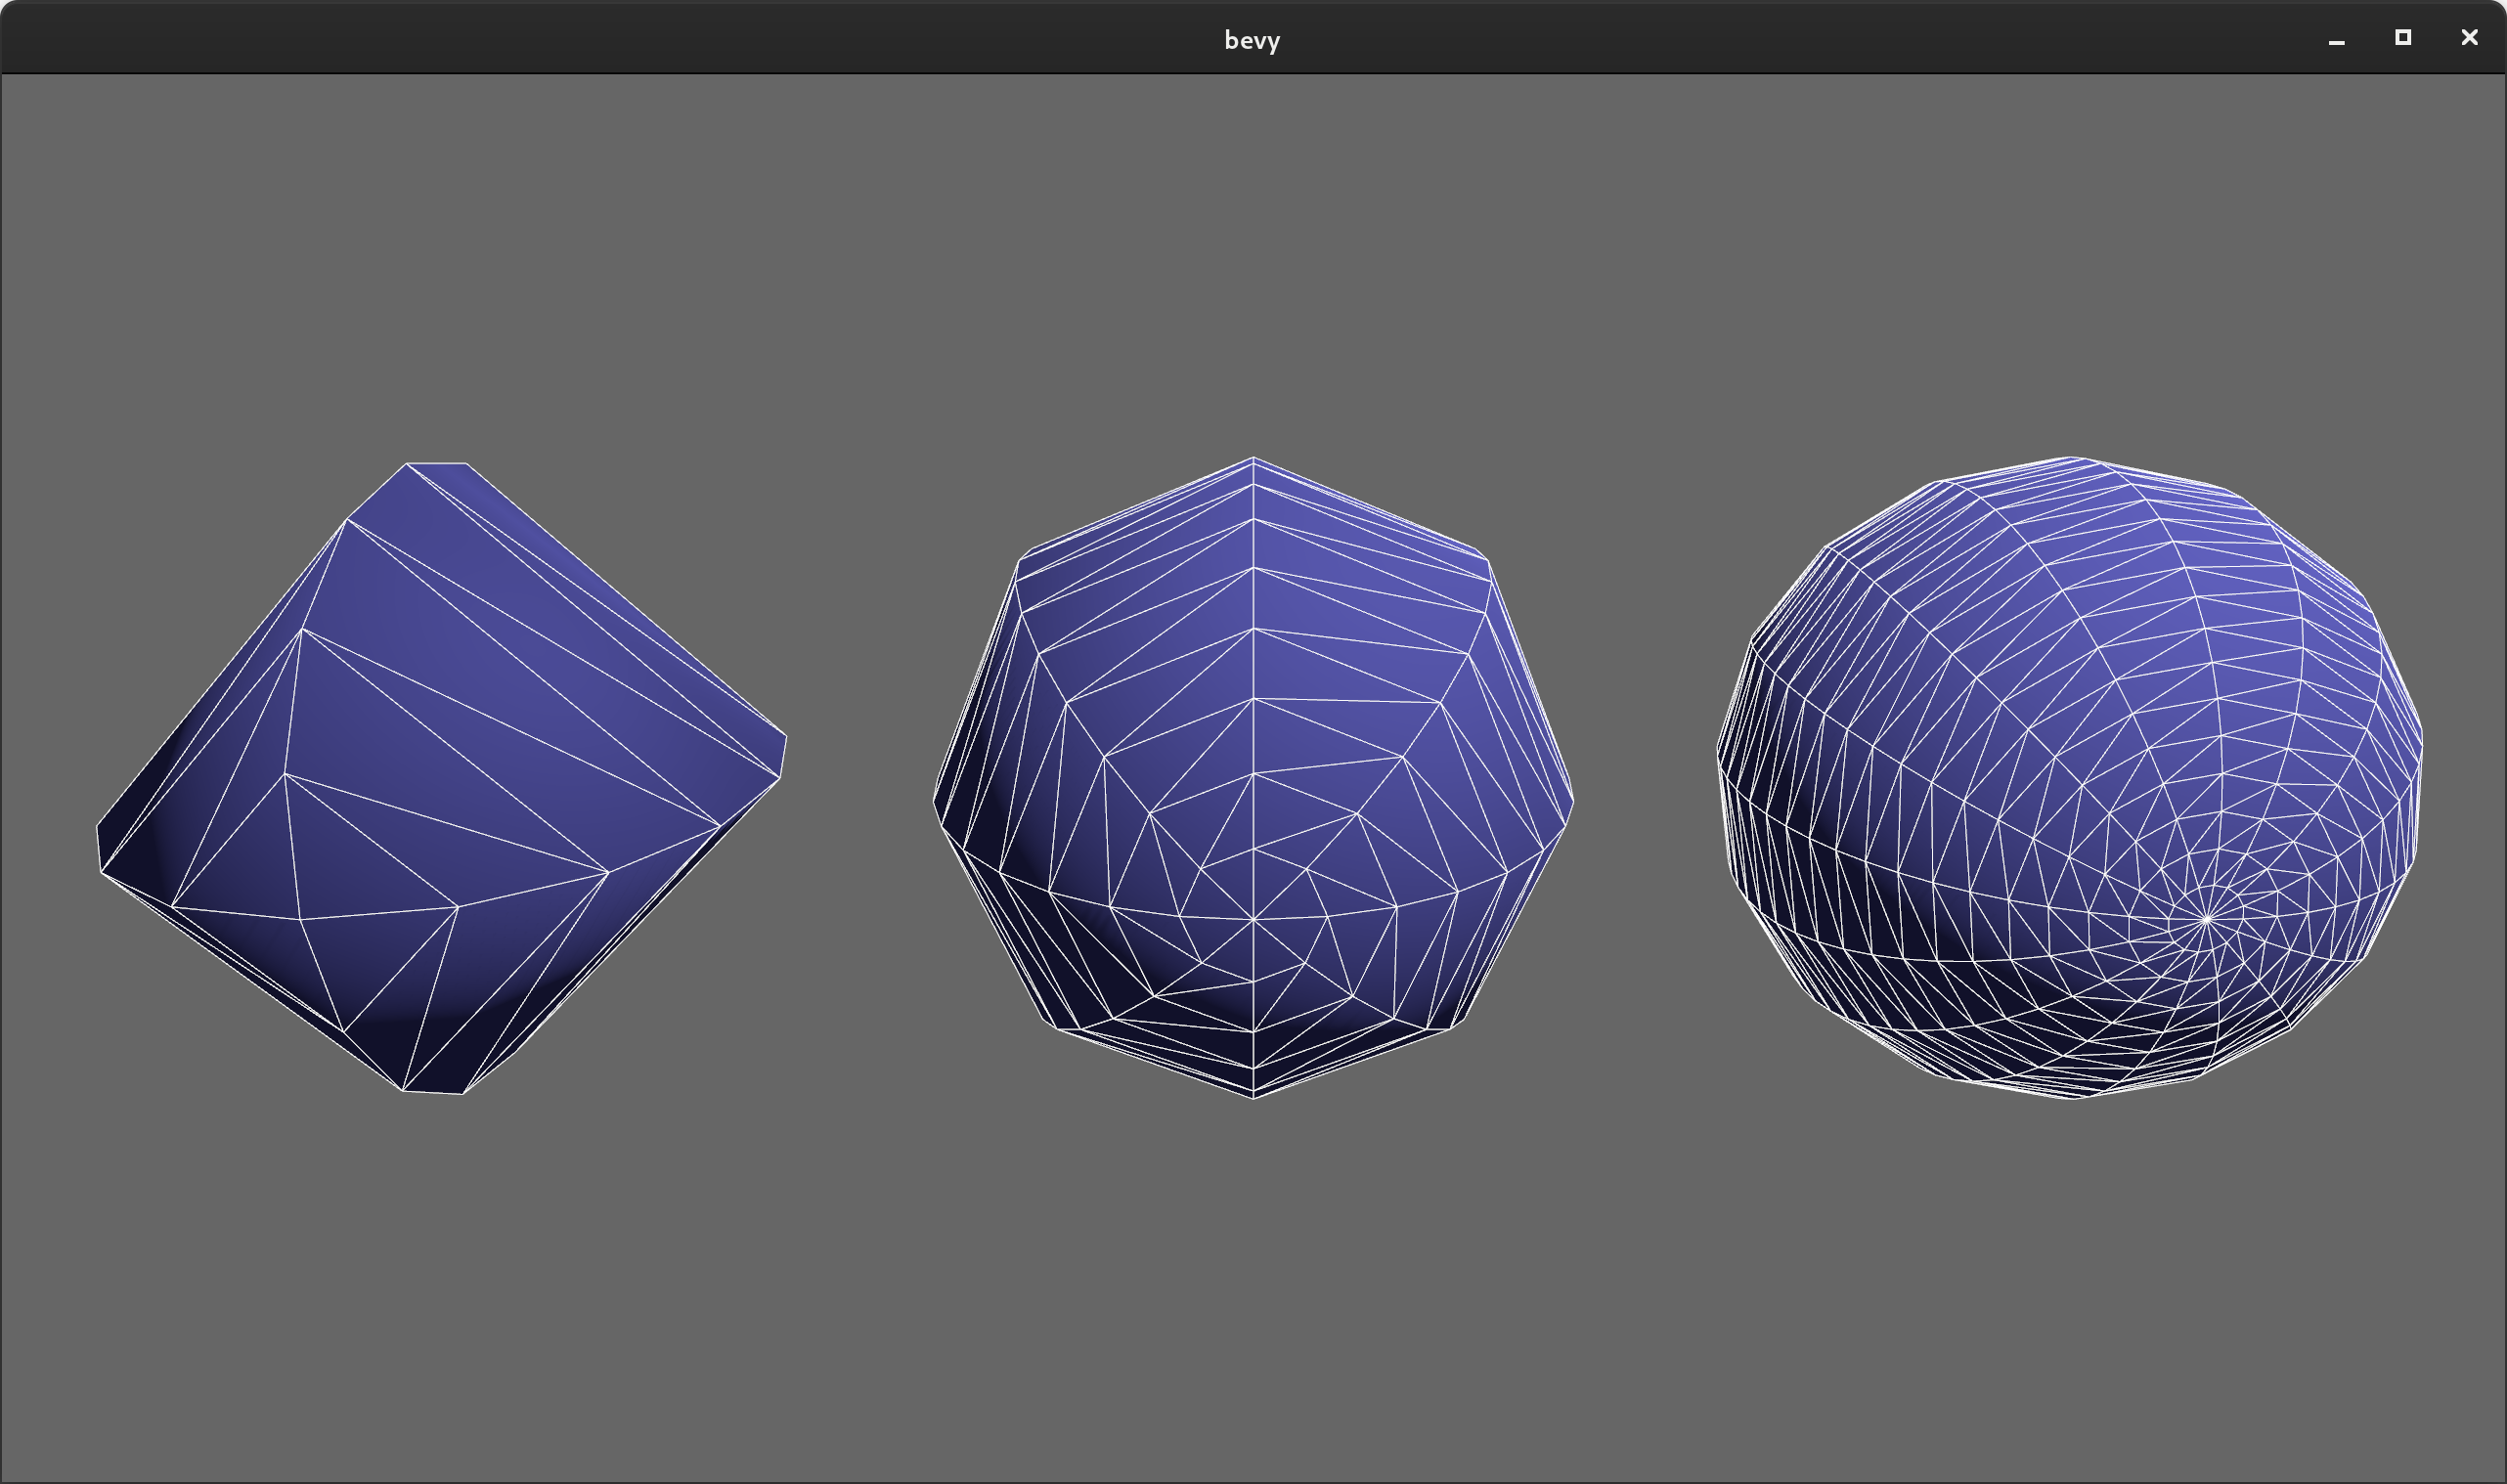Close the bevy application window
Viewport: 2507px width, 1484px height.
[2468, 37]
